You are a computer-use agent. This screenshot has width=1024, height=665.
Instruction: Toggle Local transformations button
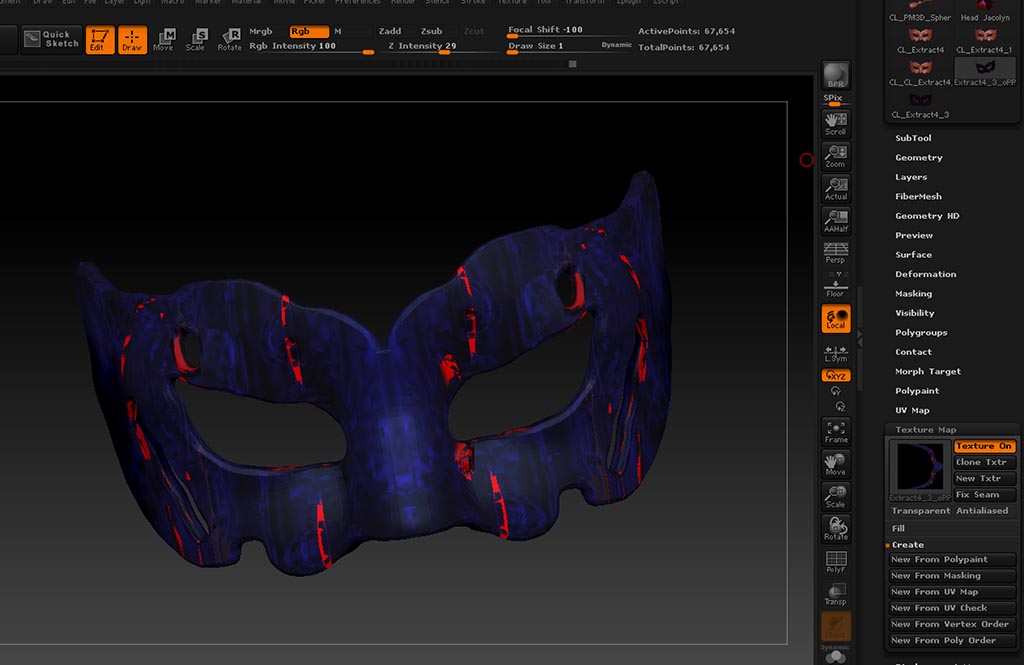point(836,318)
